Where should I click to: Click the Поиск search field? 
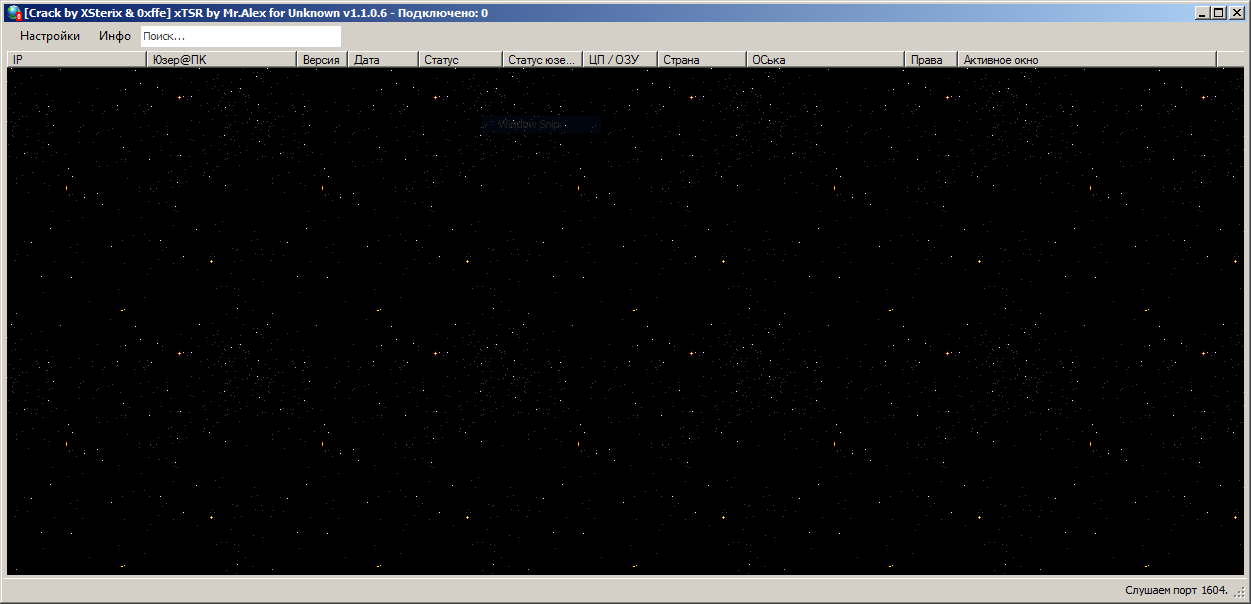240,36
